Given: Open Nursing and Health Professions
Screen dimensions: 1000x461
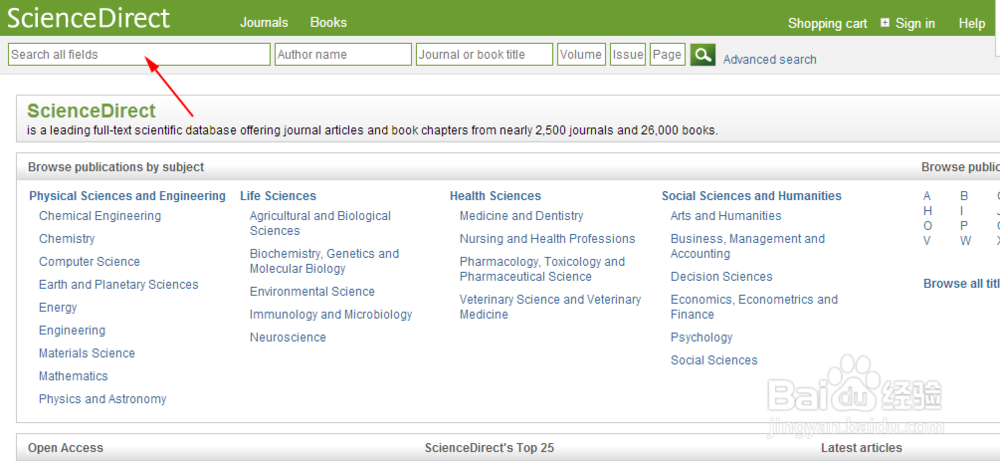Looking at the screenshot, I should pyautogui.click(x=548, y=238).
